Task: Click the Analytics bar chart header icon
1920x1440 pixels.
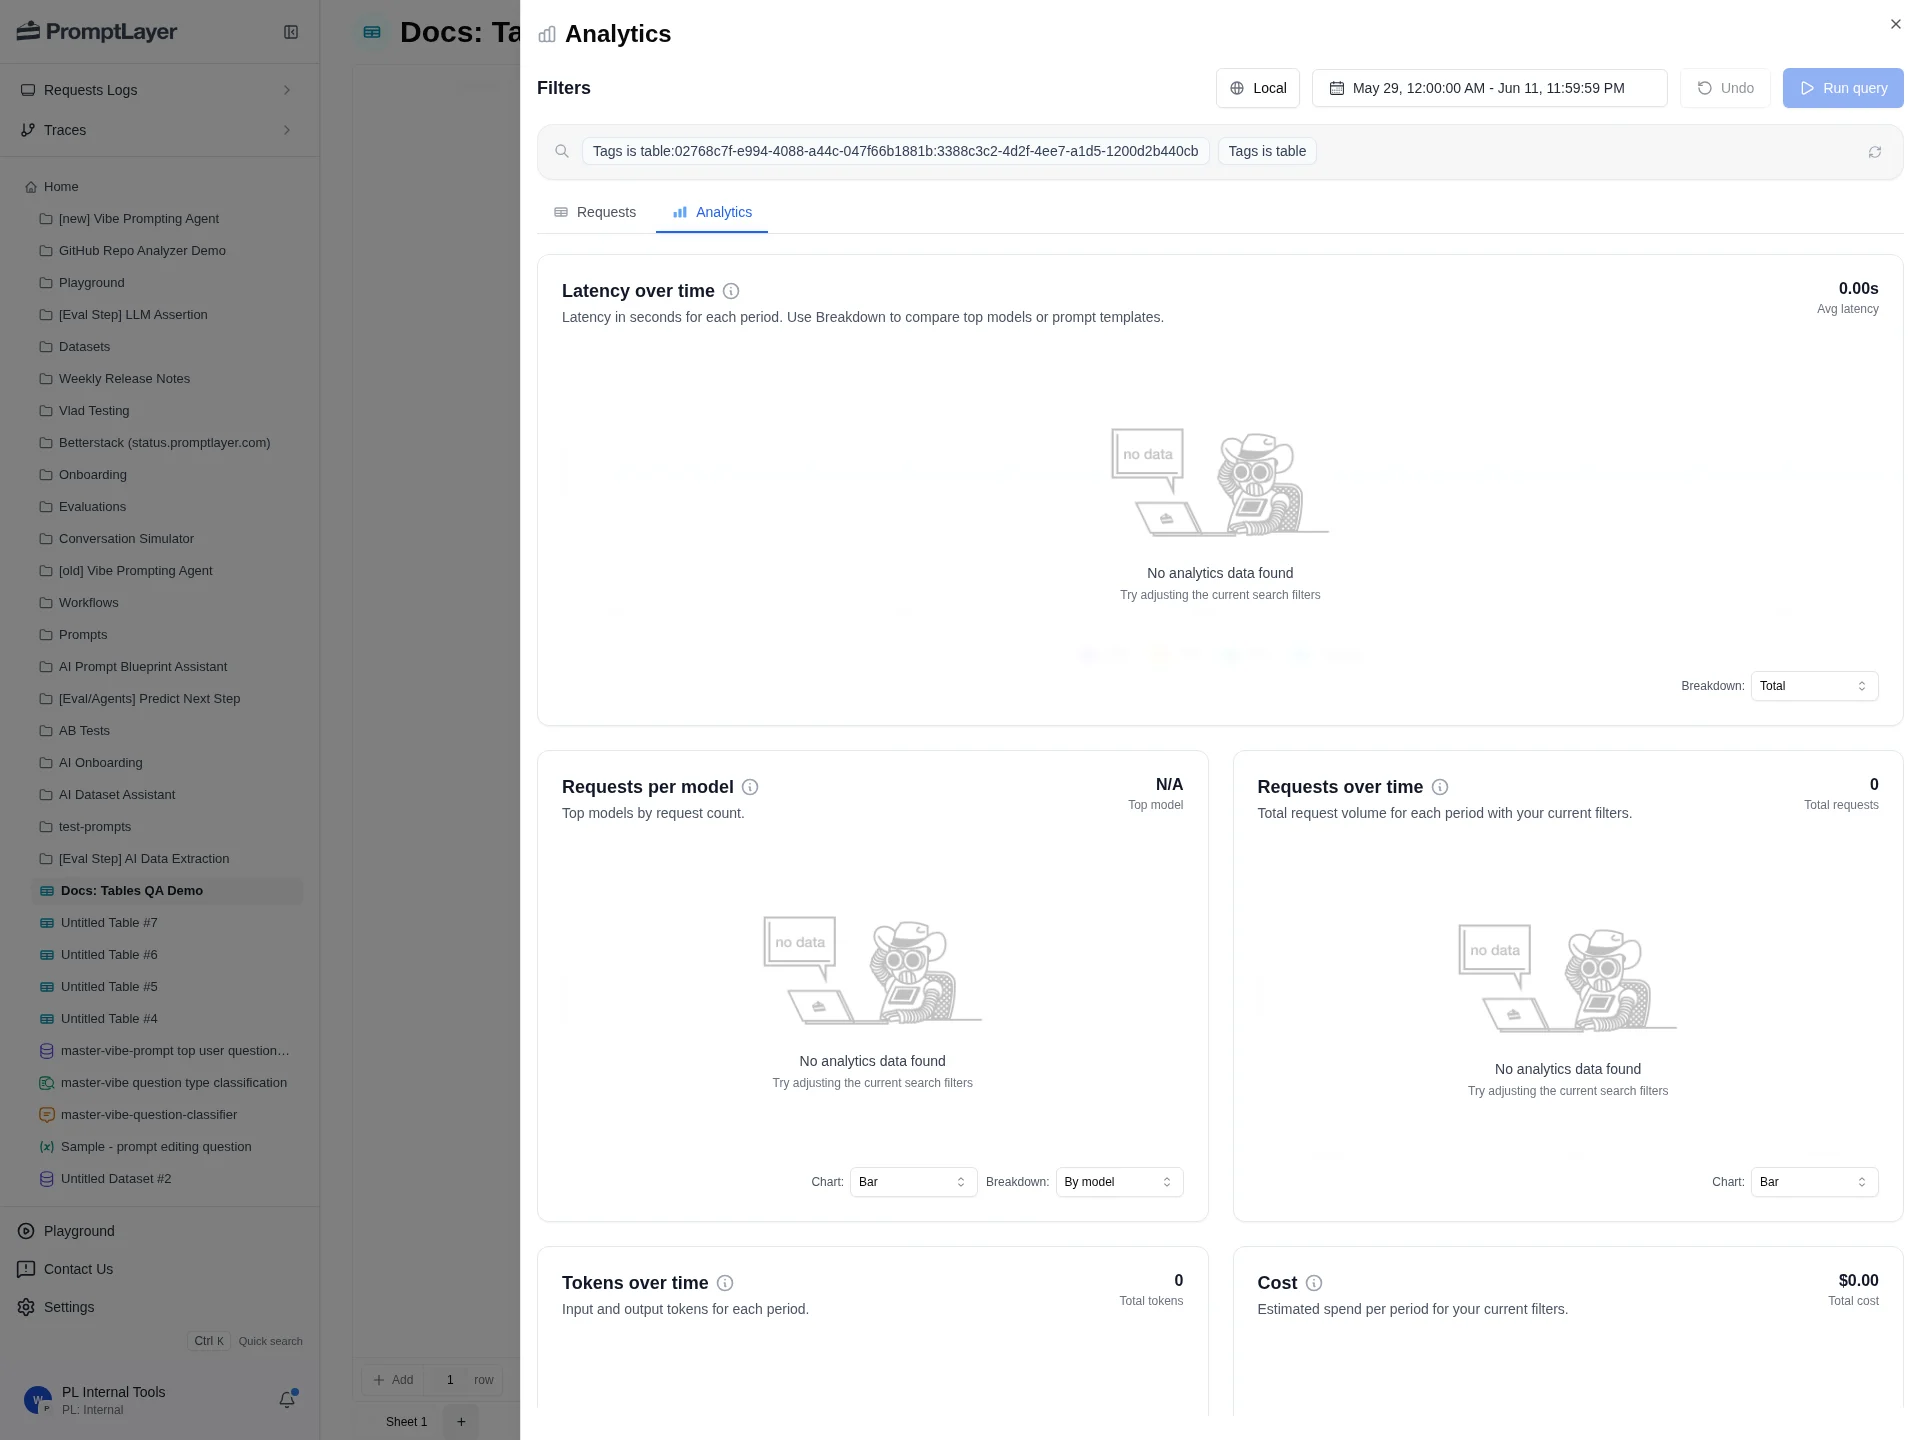Action: tap(547, 34)
